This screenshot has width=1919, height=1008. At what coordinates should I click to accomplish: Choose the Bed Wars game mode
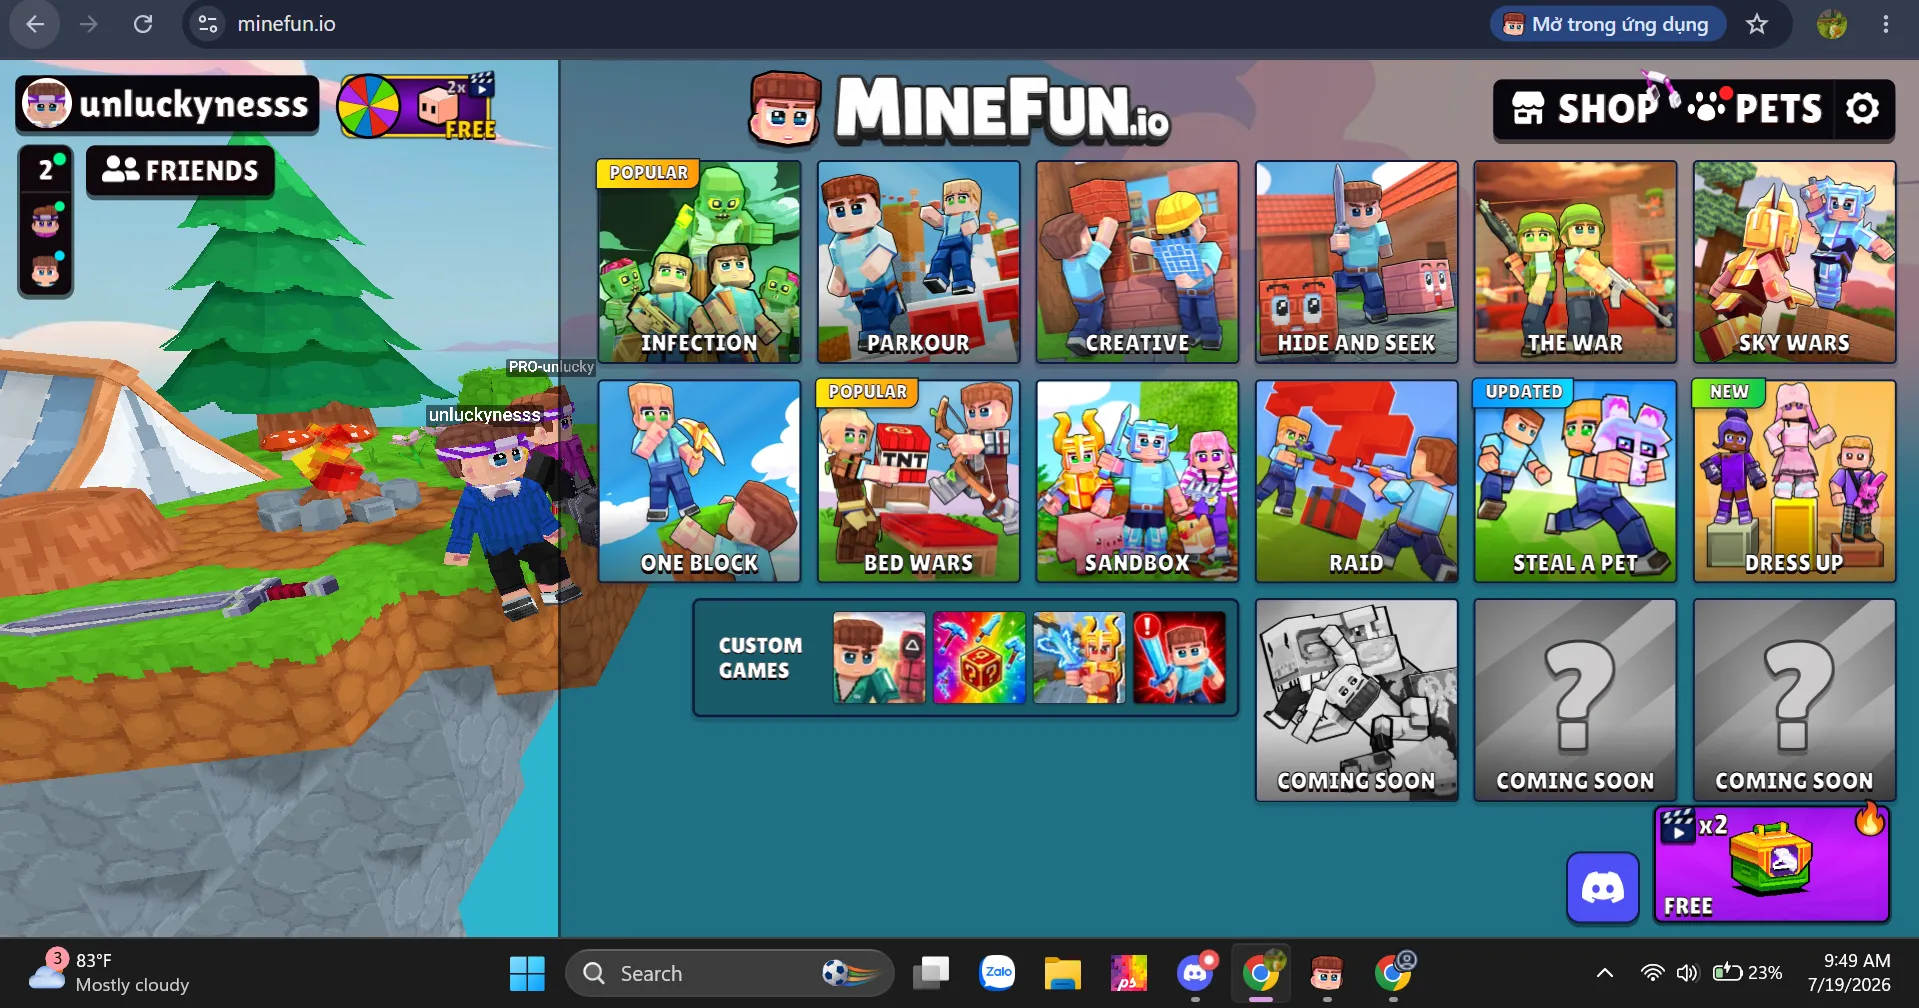918,481
